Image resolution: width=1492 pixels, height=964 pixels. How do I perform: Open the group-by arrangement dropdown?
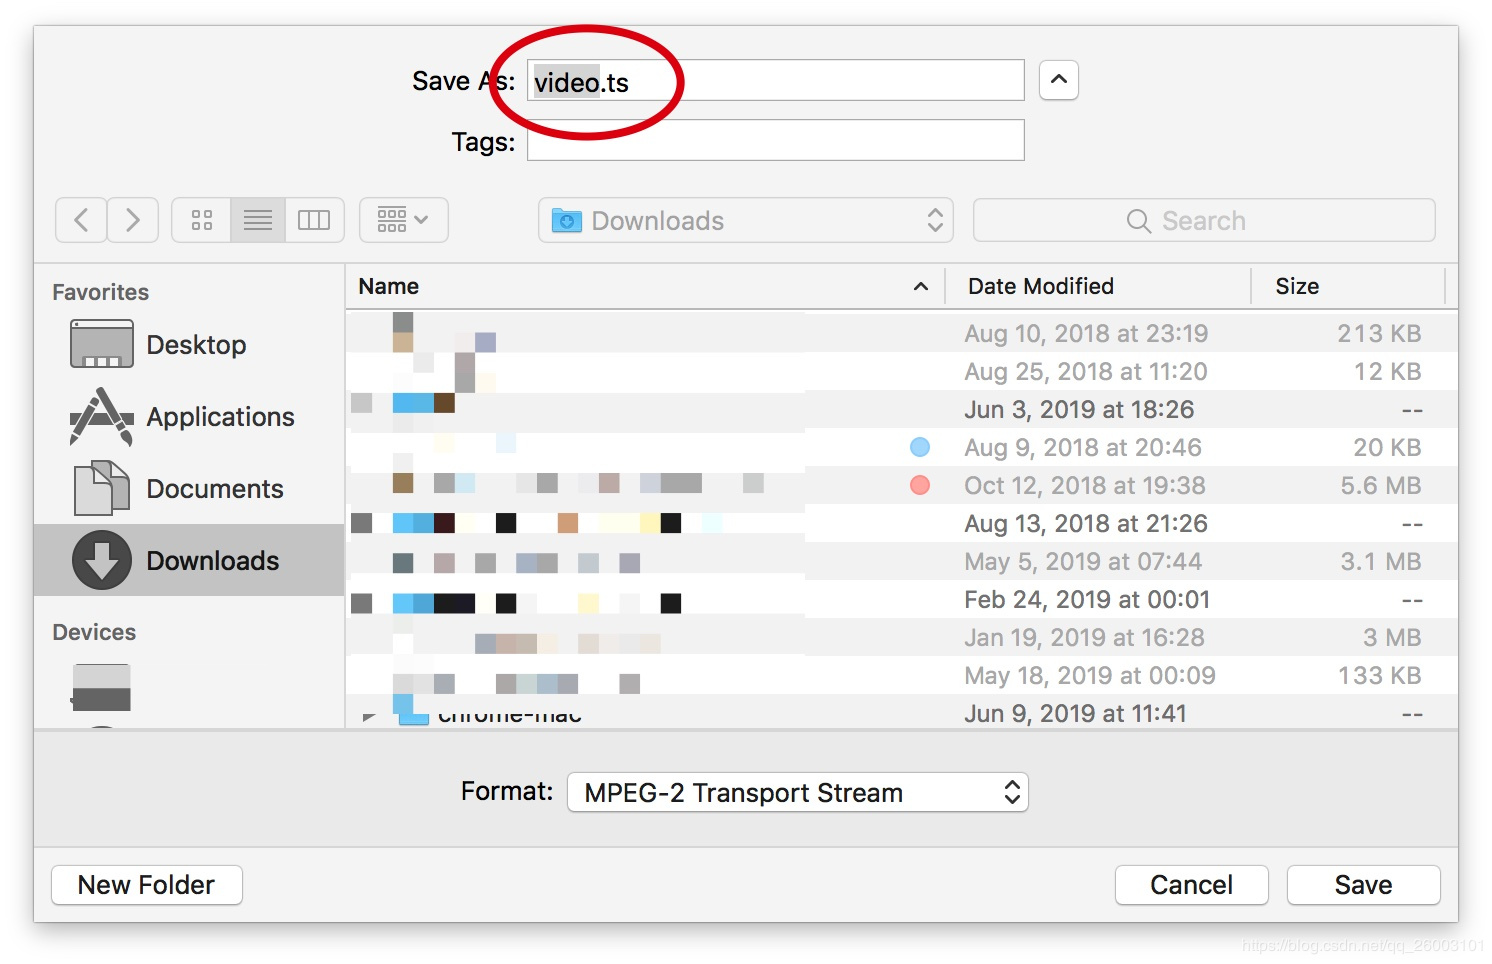coord(403,220)
